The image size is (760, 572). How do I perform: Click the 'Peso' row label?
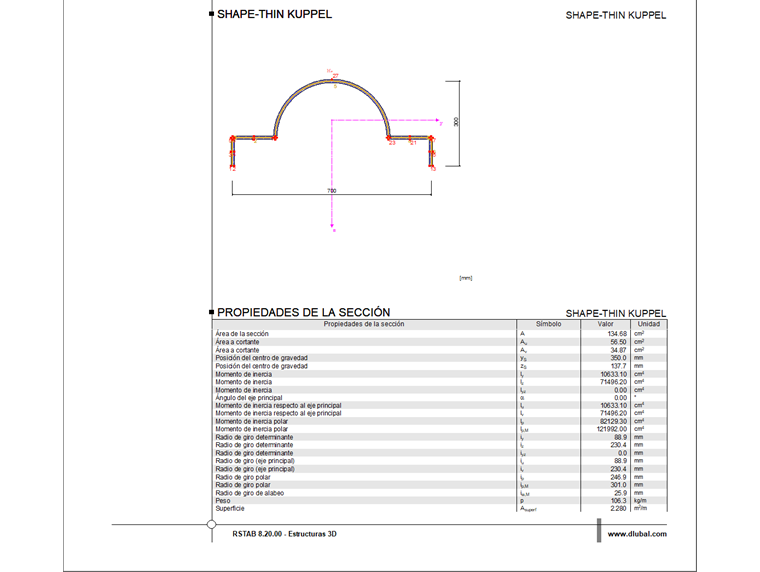(x=223, y=501)
